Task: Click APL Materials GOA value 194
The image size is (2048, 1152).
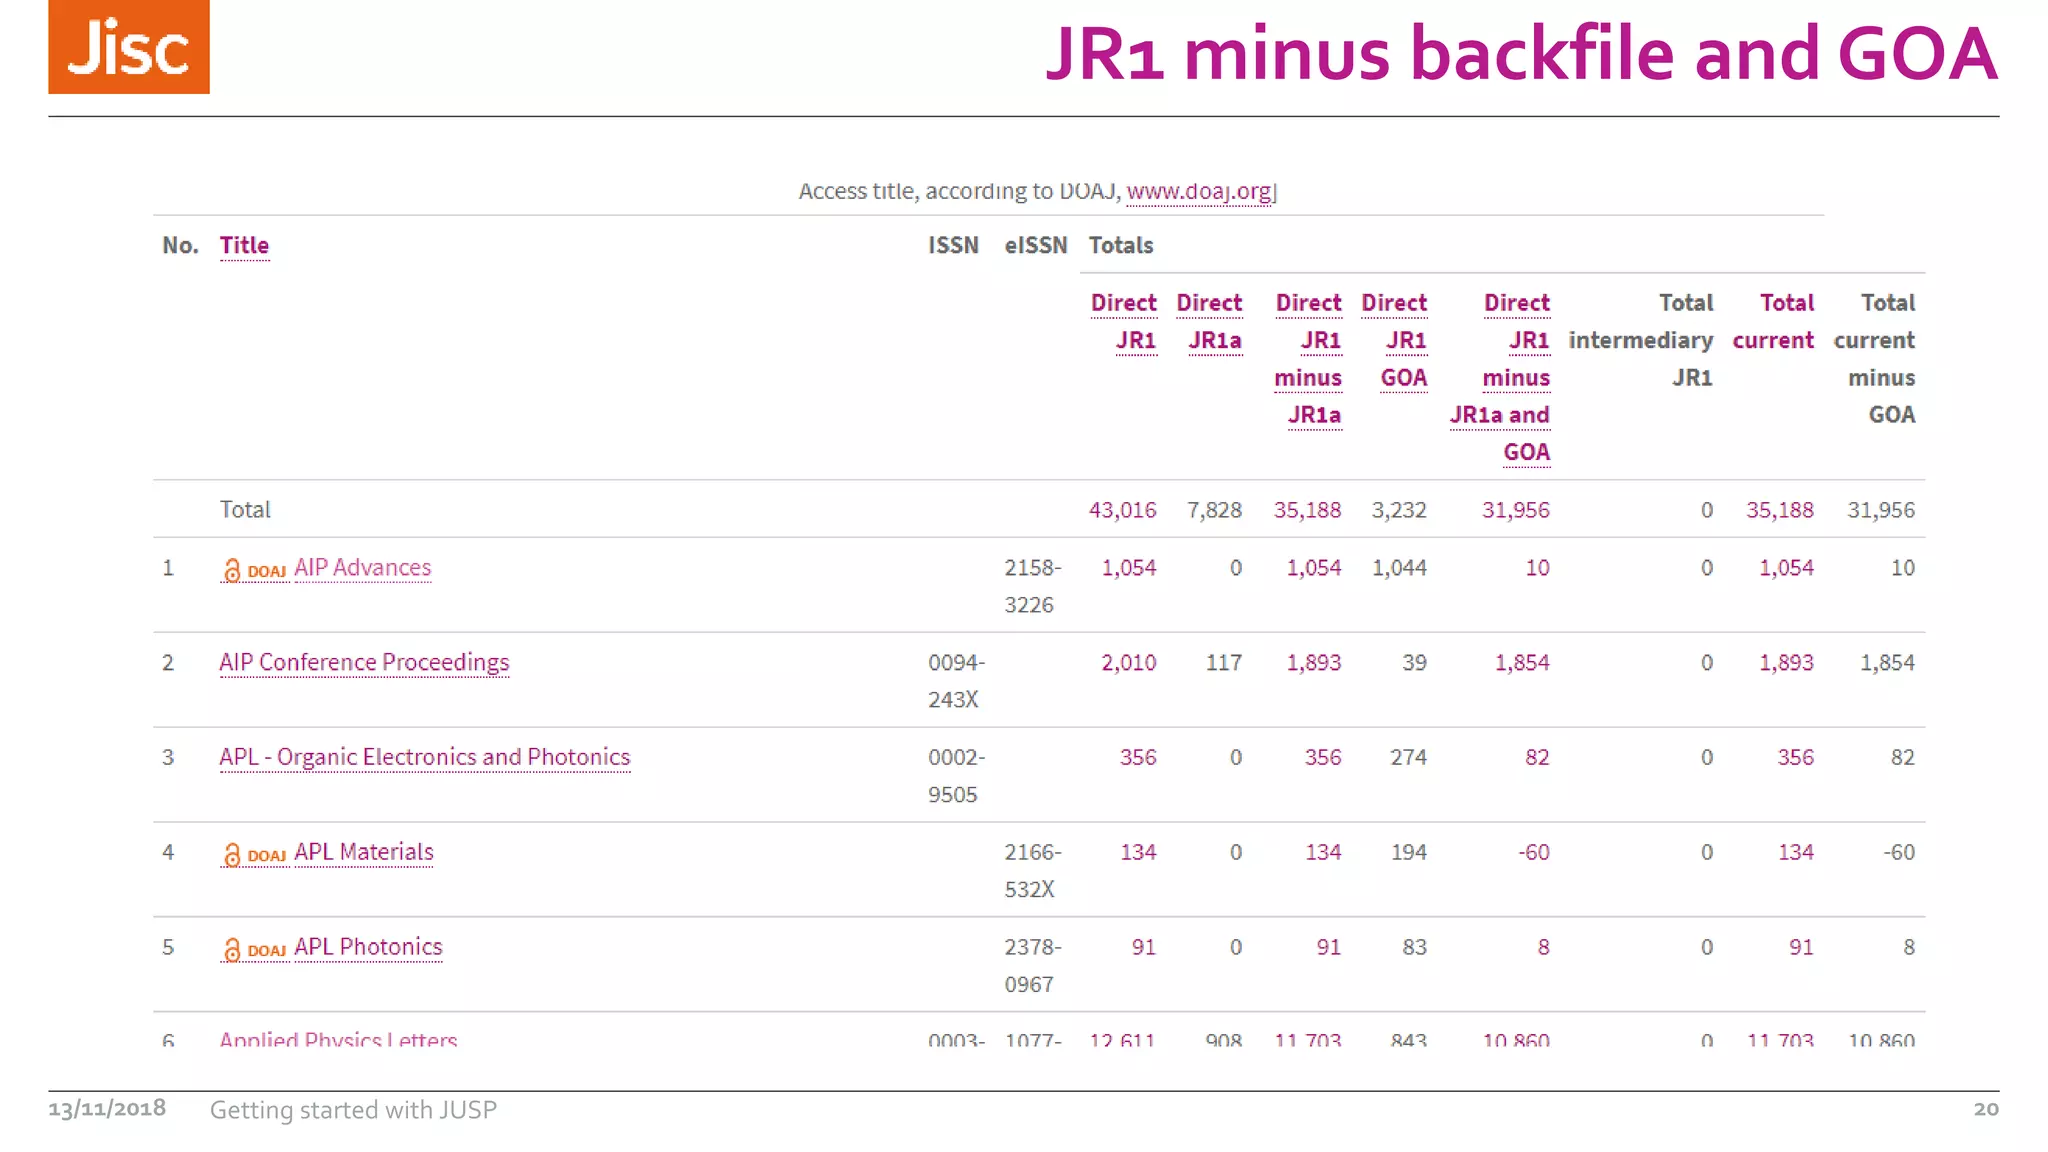Action: click(x=1408, y=852)
